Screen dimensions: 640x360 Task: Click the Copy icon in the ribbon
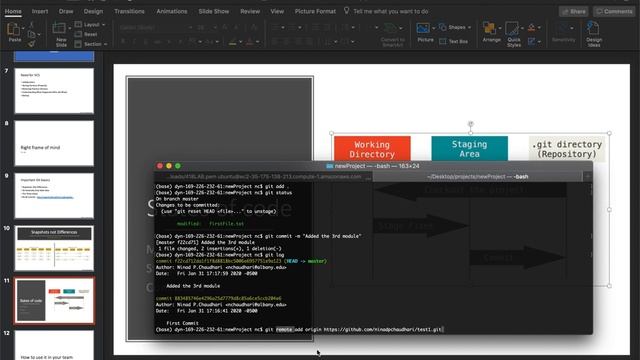click(31, 34)
